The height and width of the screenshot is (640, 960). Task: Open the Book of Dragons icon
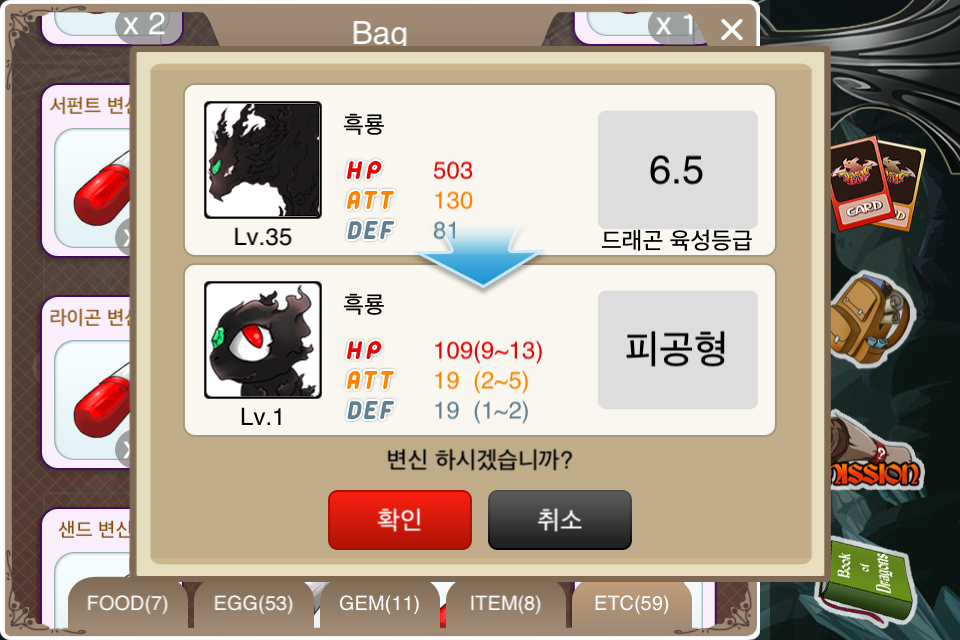point(866,584)
